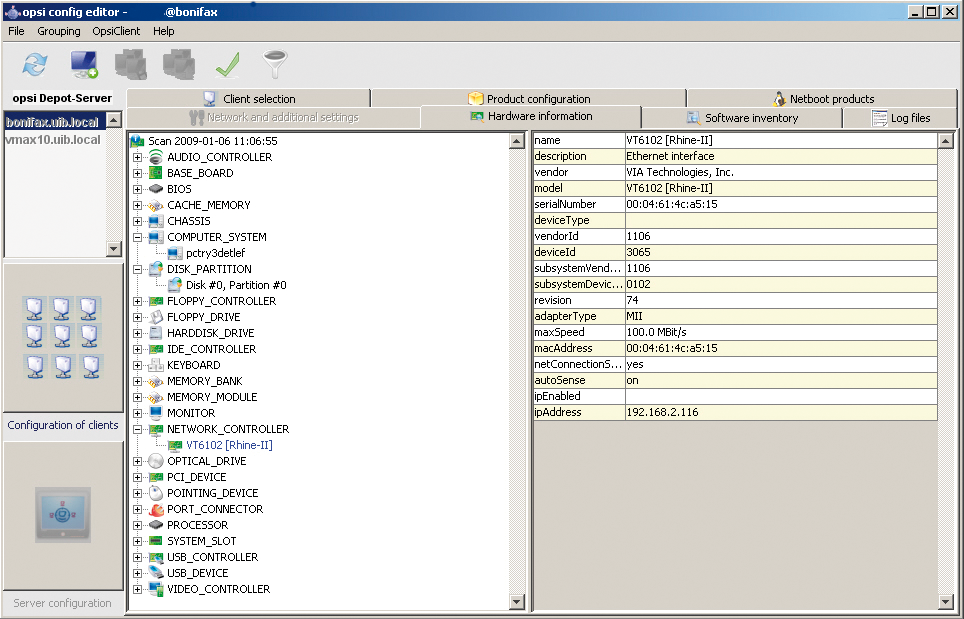
Task: Collapse the COMPUTER_SYSTEM node
Action: coord(138,237)
